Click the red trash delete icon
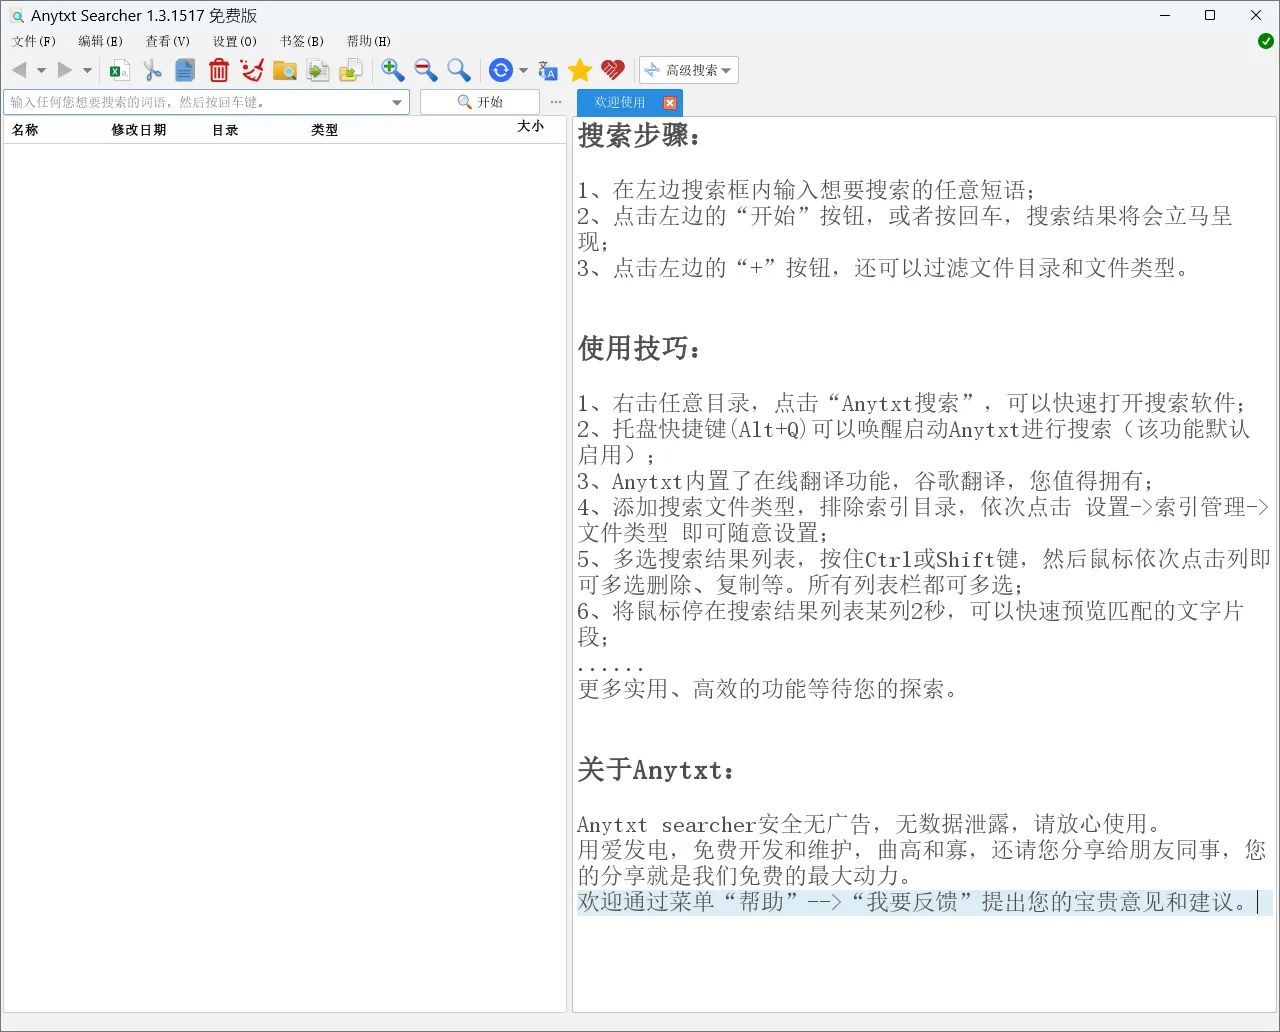This screenshot has width=1280, height=1032. pyautogui.click(x=219, y=70)
